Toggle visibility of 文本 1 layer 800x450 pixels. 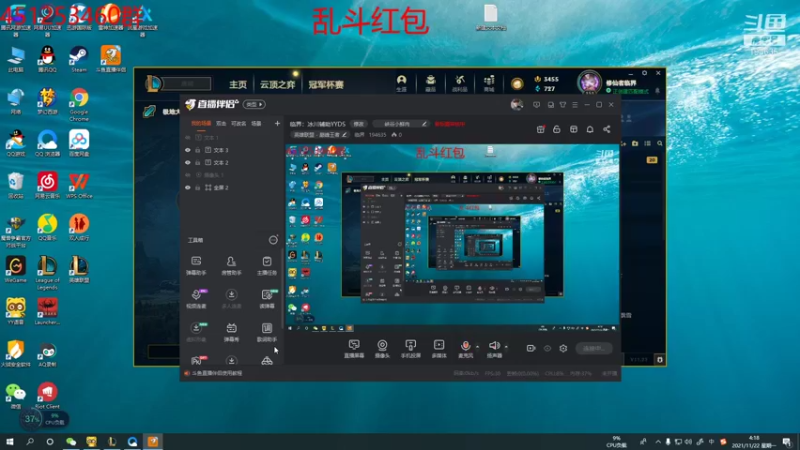[x=188, y=138]
